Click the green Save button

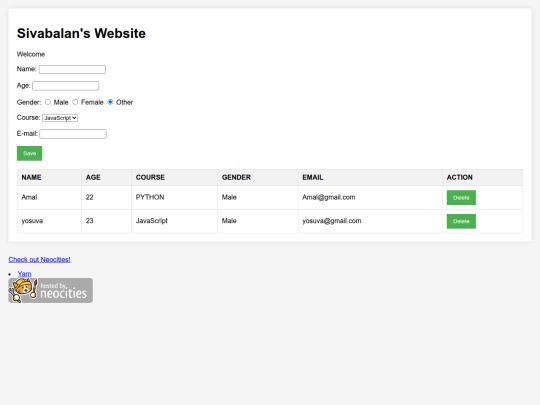[30, 153]
